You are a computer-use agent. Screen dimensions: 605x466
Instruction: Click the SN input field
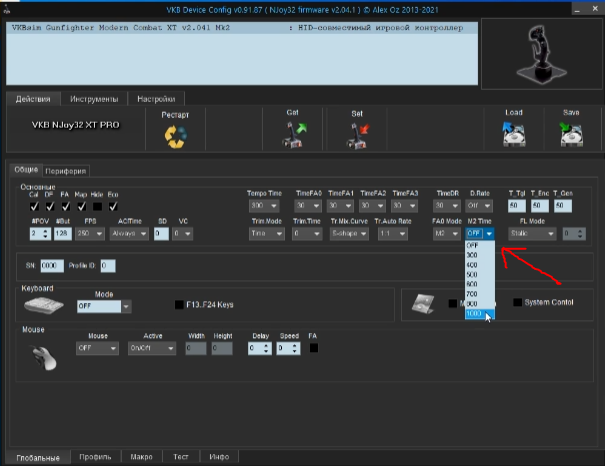coord(52,266)
